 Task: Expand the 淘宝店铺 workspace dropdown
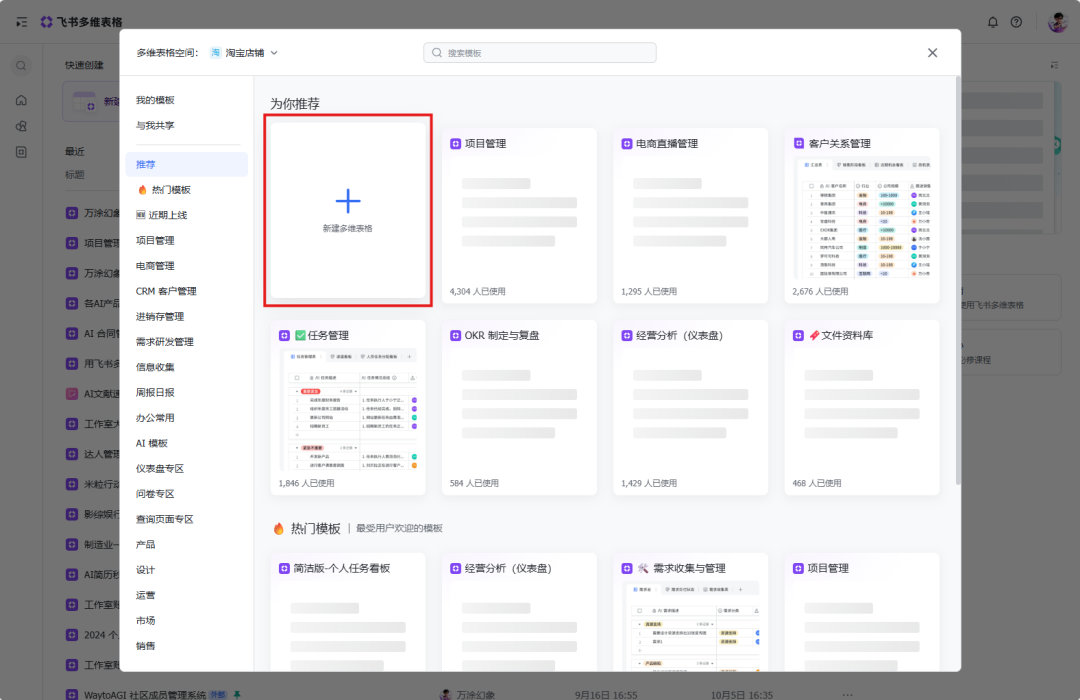(x=244, y=53)
